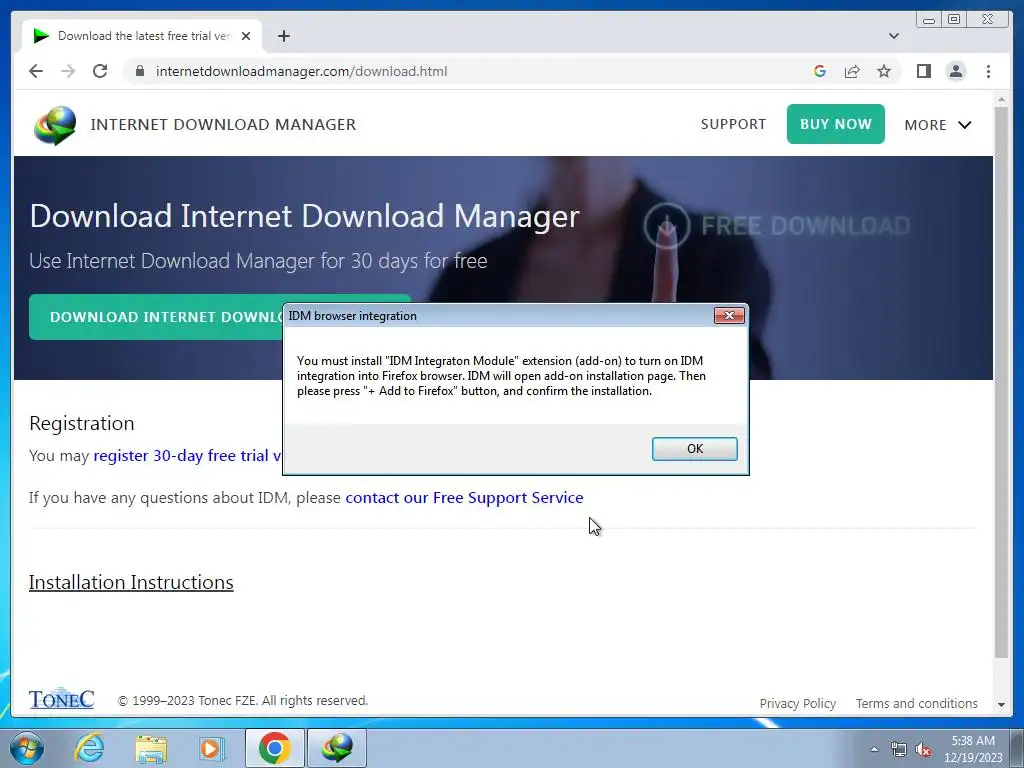Switch to IDM taskbar button
The height and width of the screenshot is (768, 1024).
tap(337, 748)
